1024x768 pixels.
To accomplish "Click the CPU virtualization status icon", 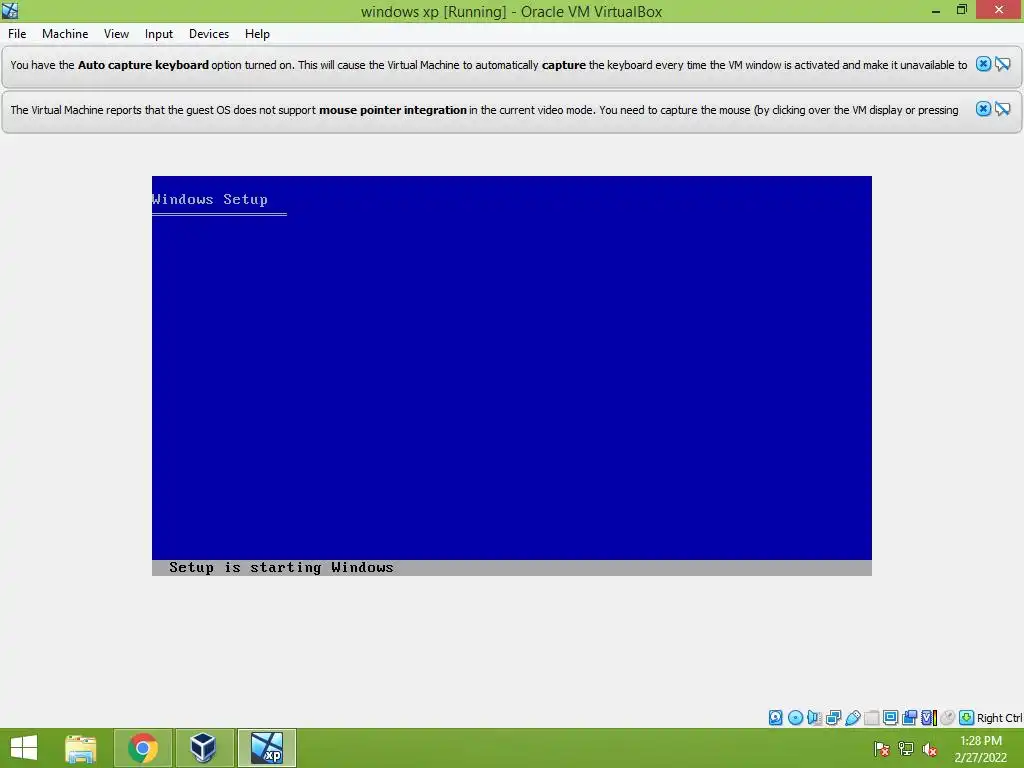I will pyautogui.click(x=929, y=718).
